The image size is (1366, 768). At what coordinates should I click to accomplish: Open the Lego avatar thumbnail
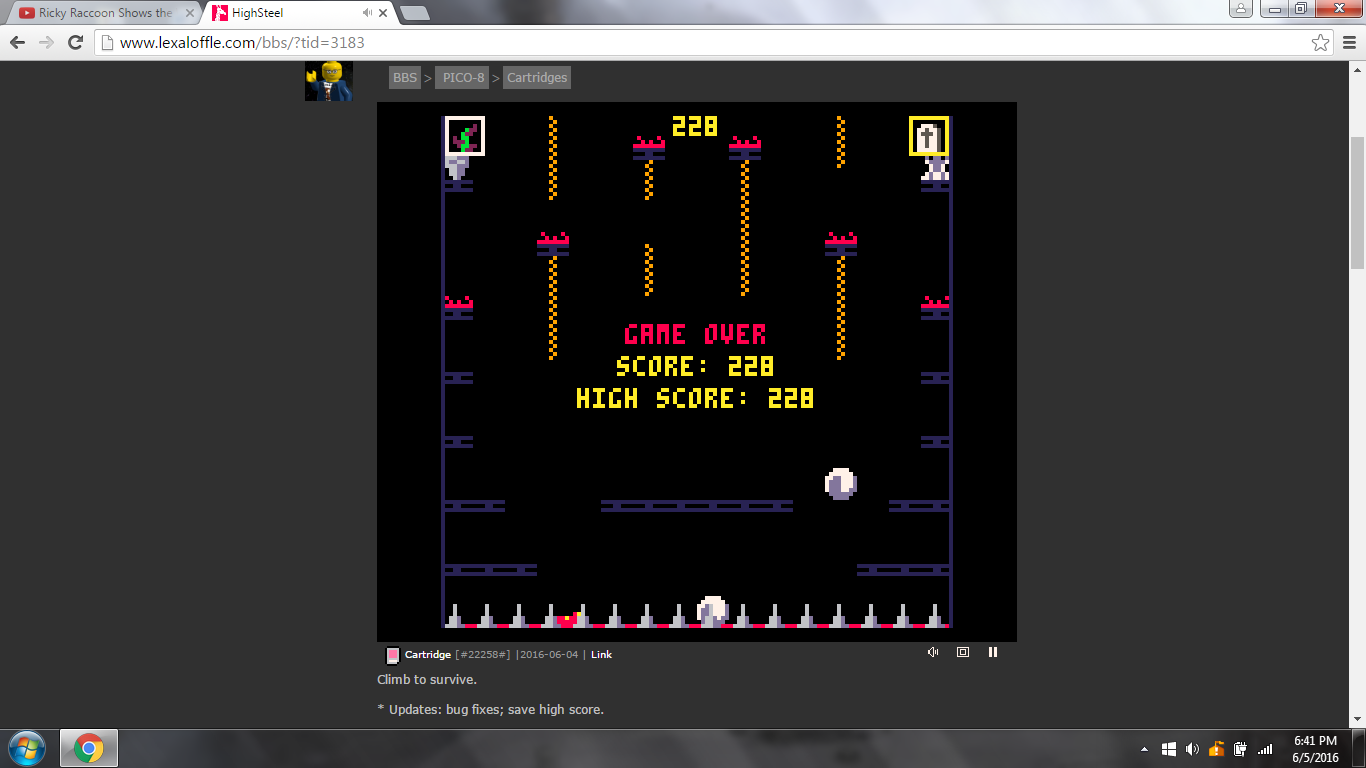tap(329, 81)
